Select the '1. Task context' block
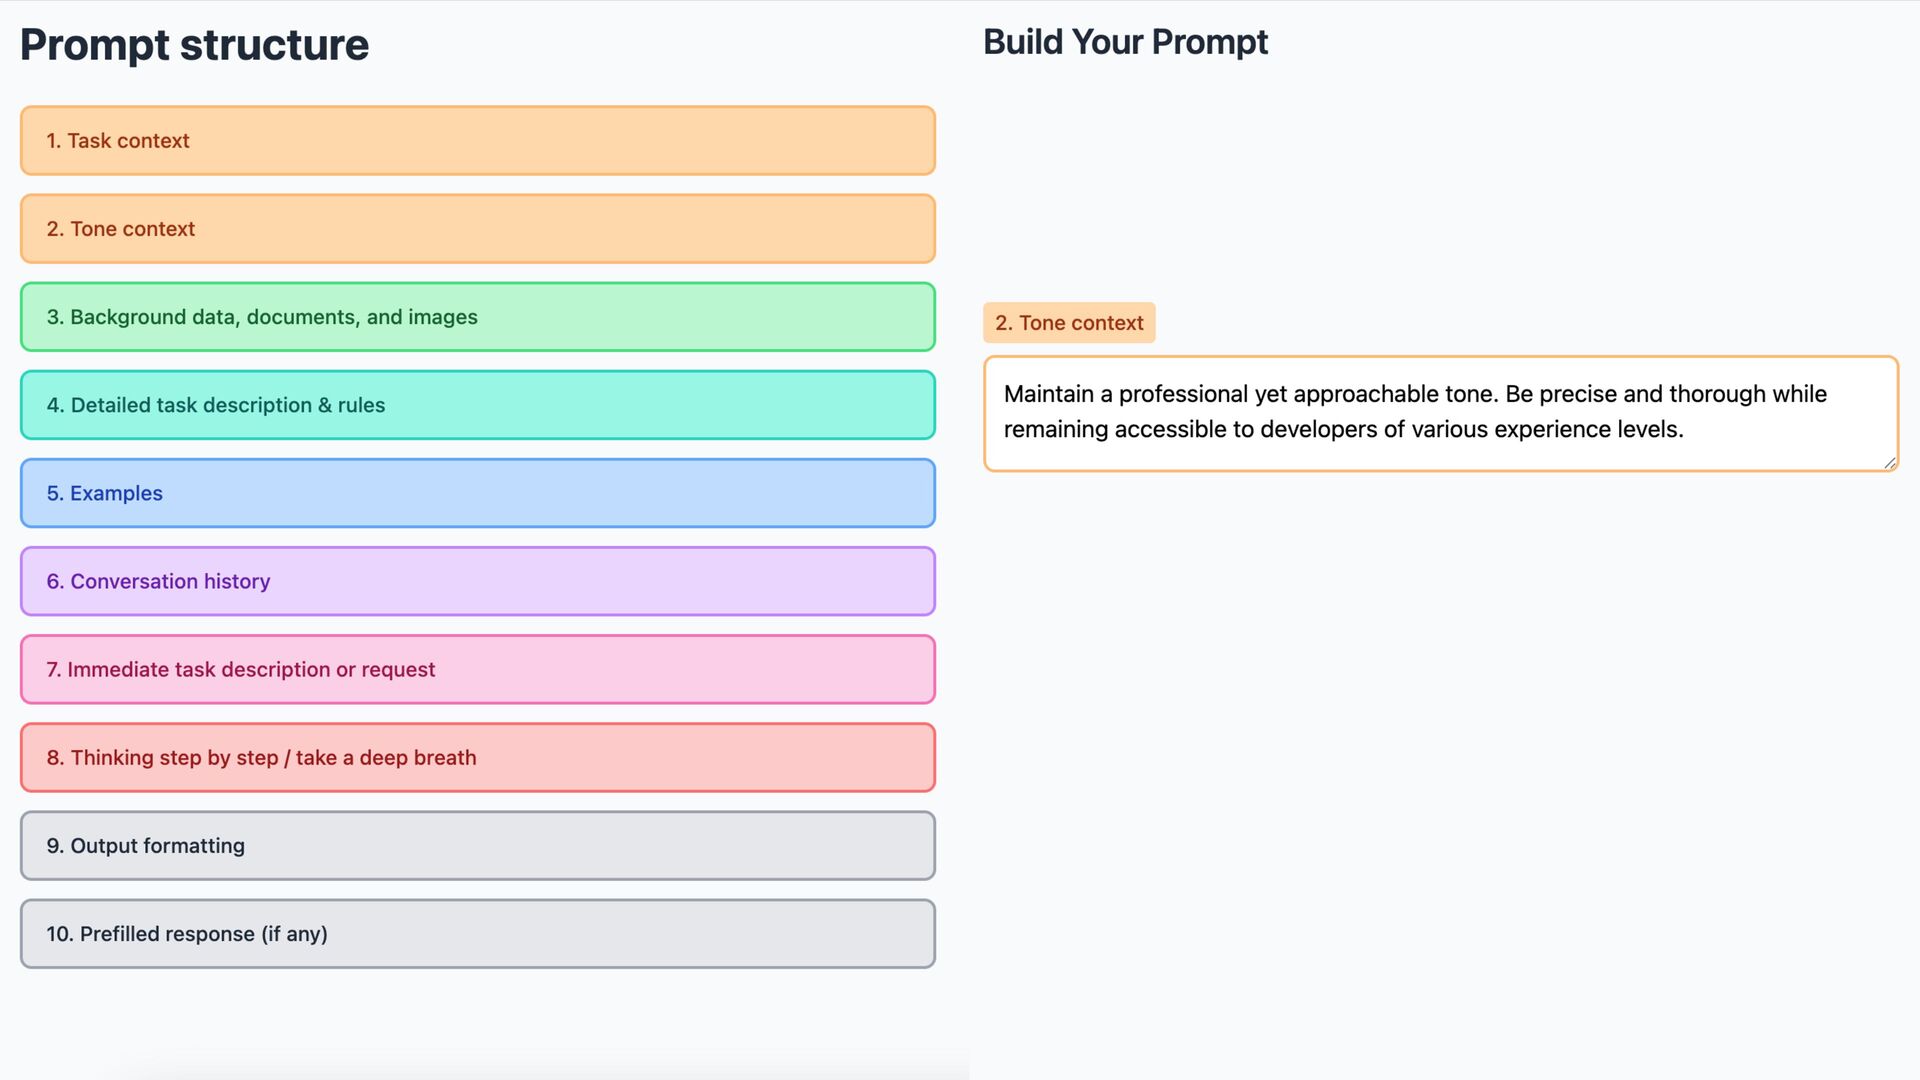This screenshot has height=1080, width=1920. (478, 141)
